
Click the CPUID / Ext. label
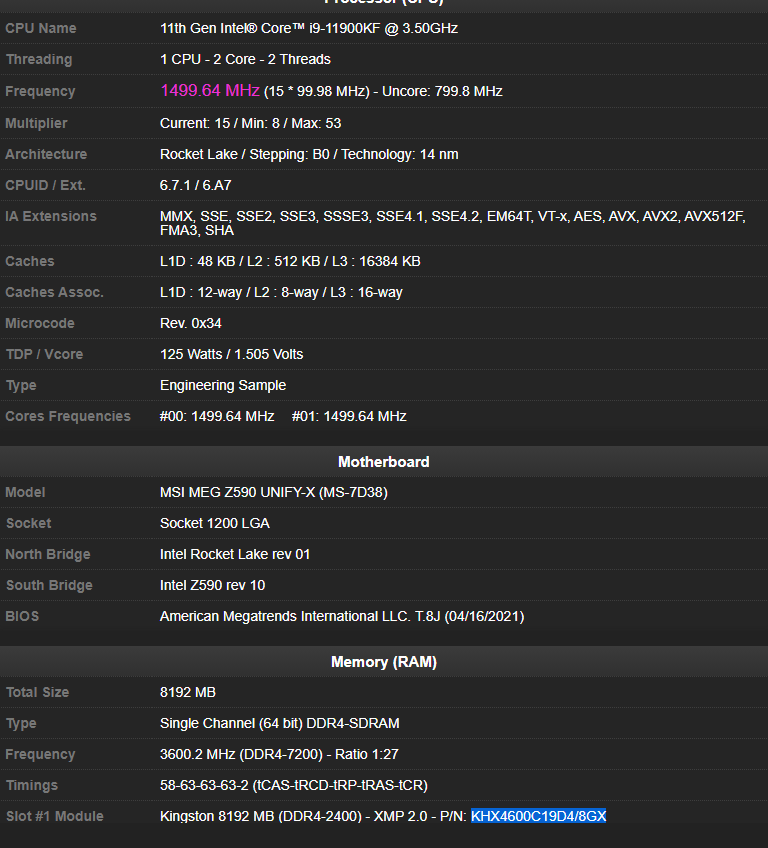pyautogui.click(x=45, y=185)
